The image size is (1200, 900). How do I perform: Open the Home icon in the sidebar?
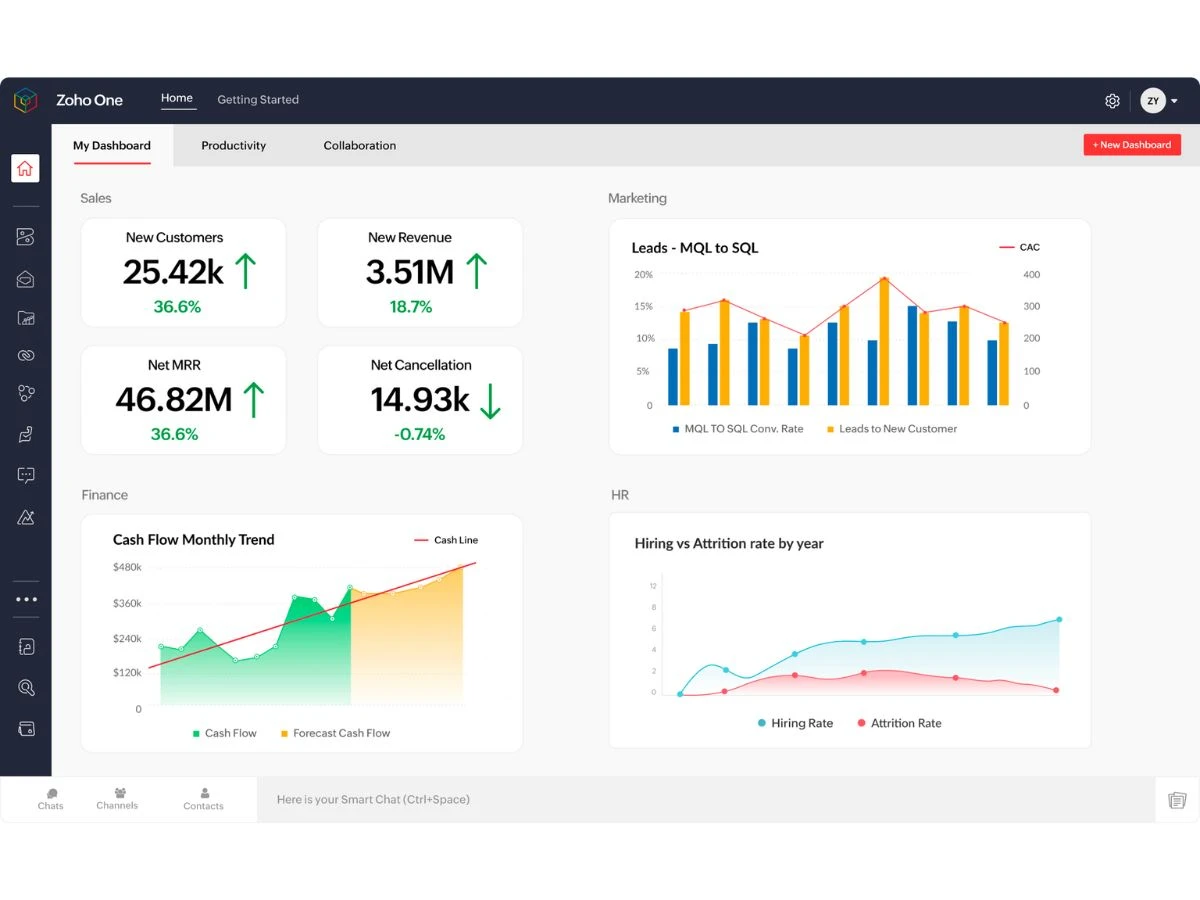click(x=25, y=168)
